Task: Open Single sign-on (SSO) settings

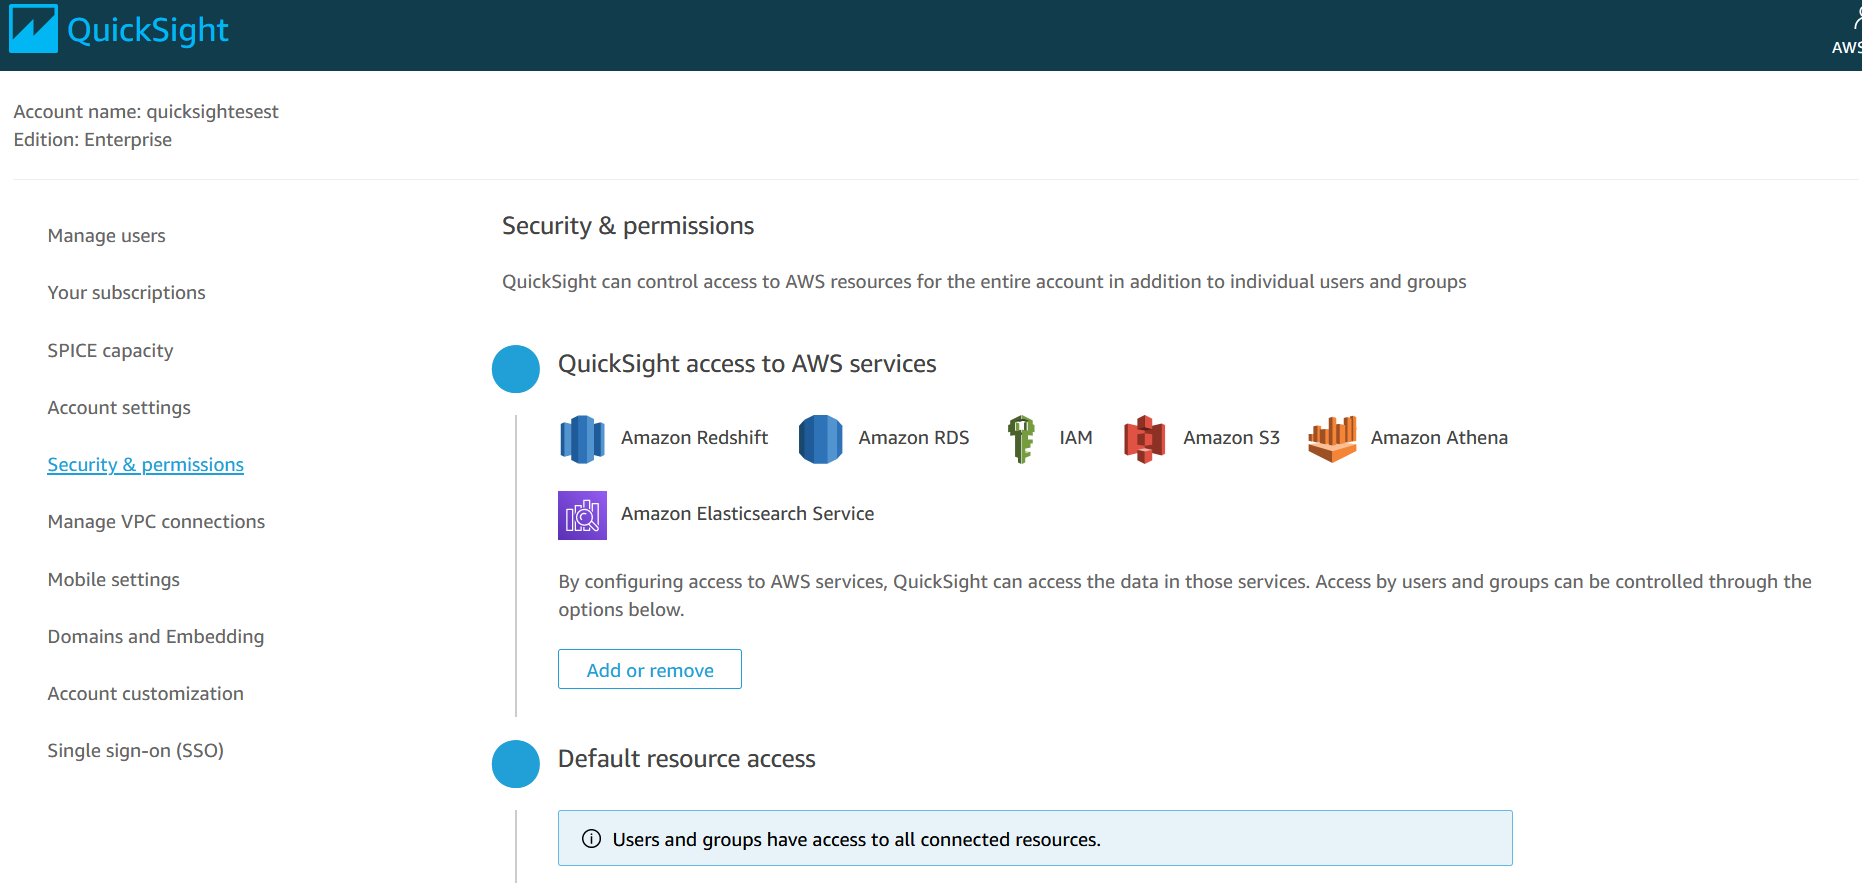Action: (136, 751)
